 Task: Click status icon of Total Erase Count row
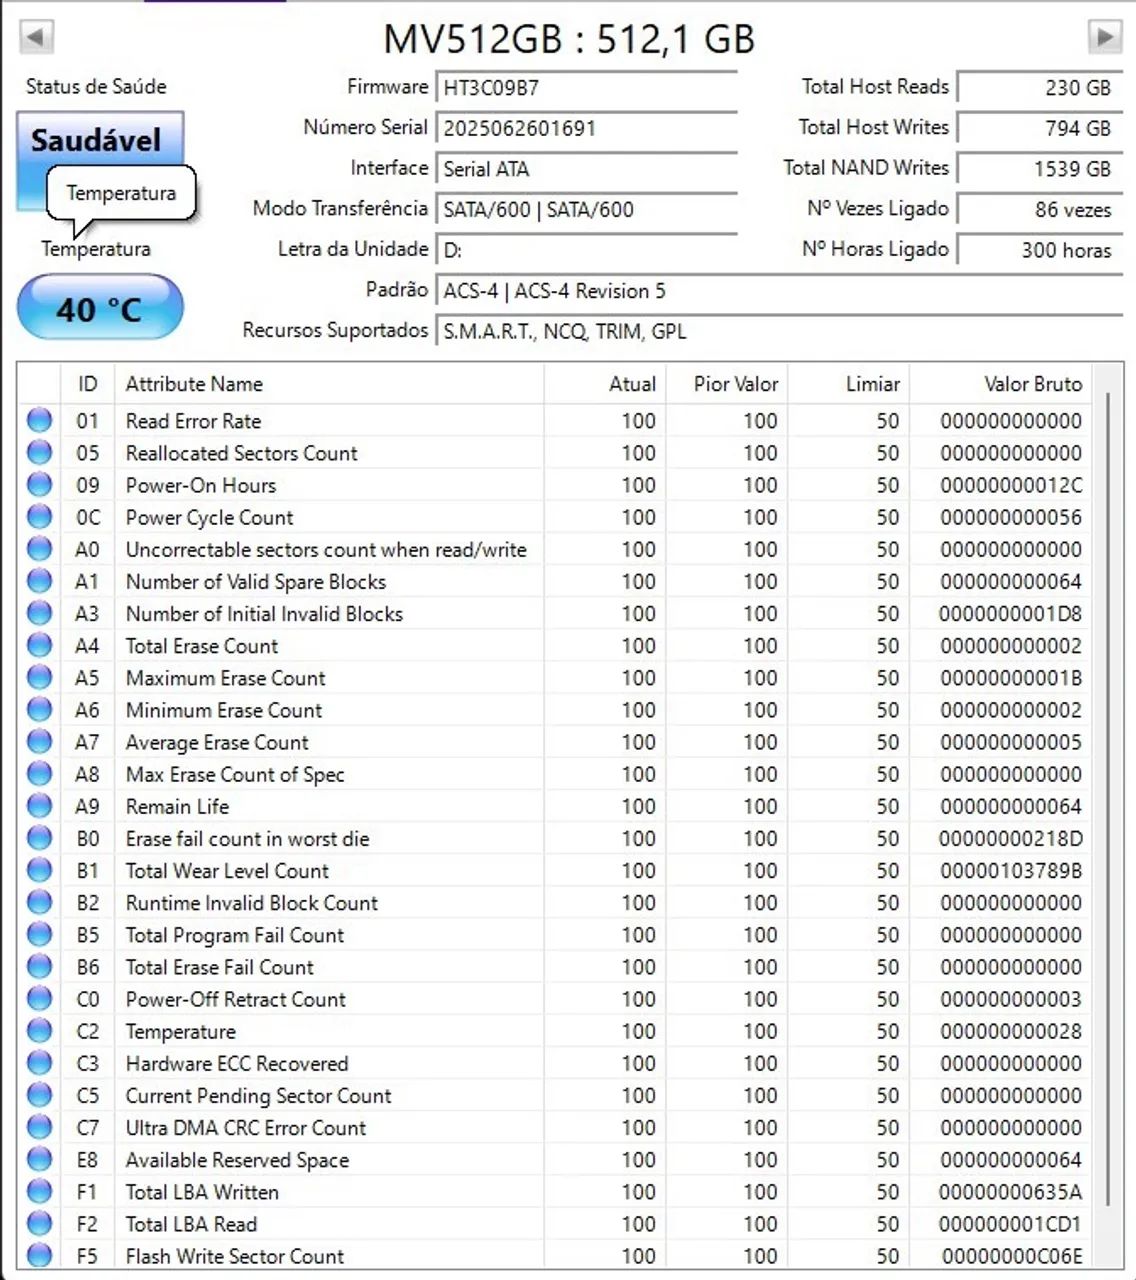pos(39,645)
